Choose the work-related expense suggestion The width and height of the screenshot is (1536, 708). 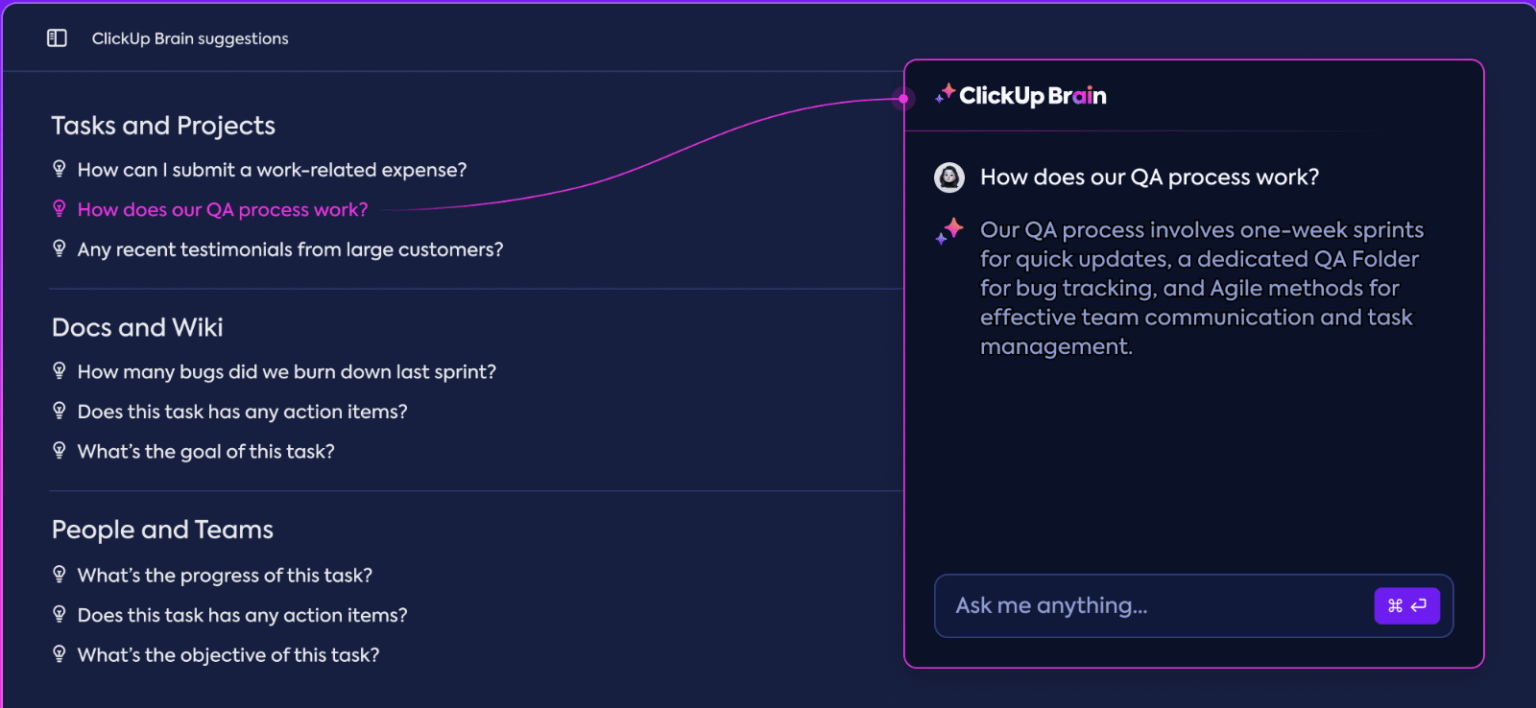coord(272,170)
